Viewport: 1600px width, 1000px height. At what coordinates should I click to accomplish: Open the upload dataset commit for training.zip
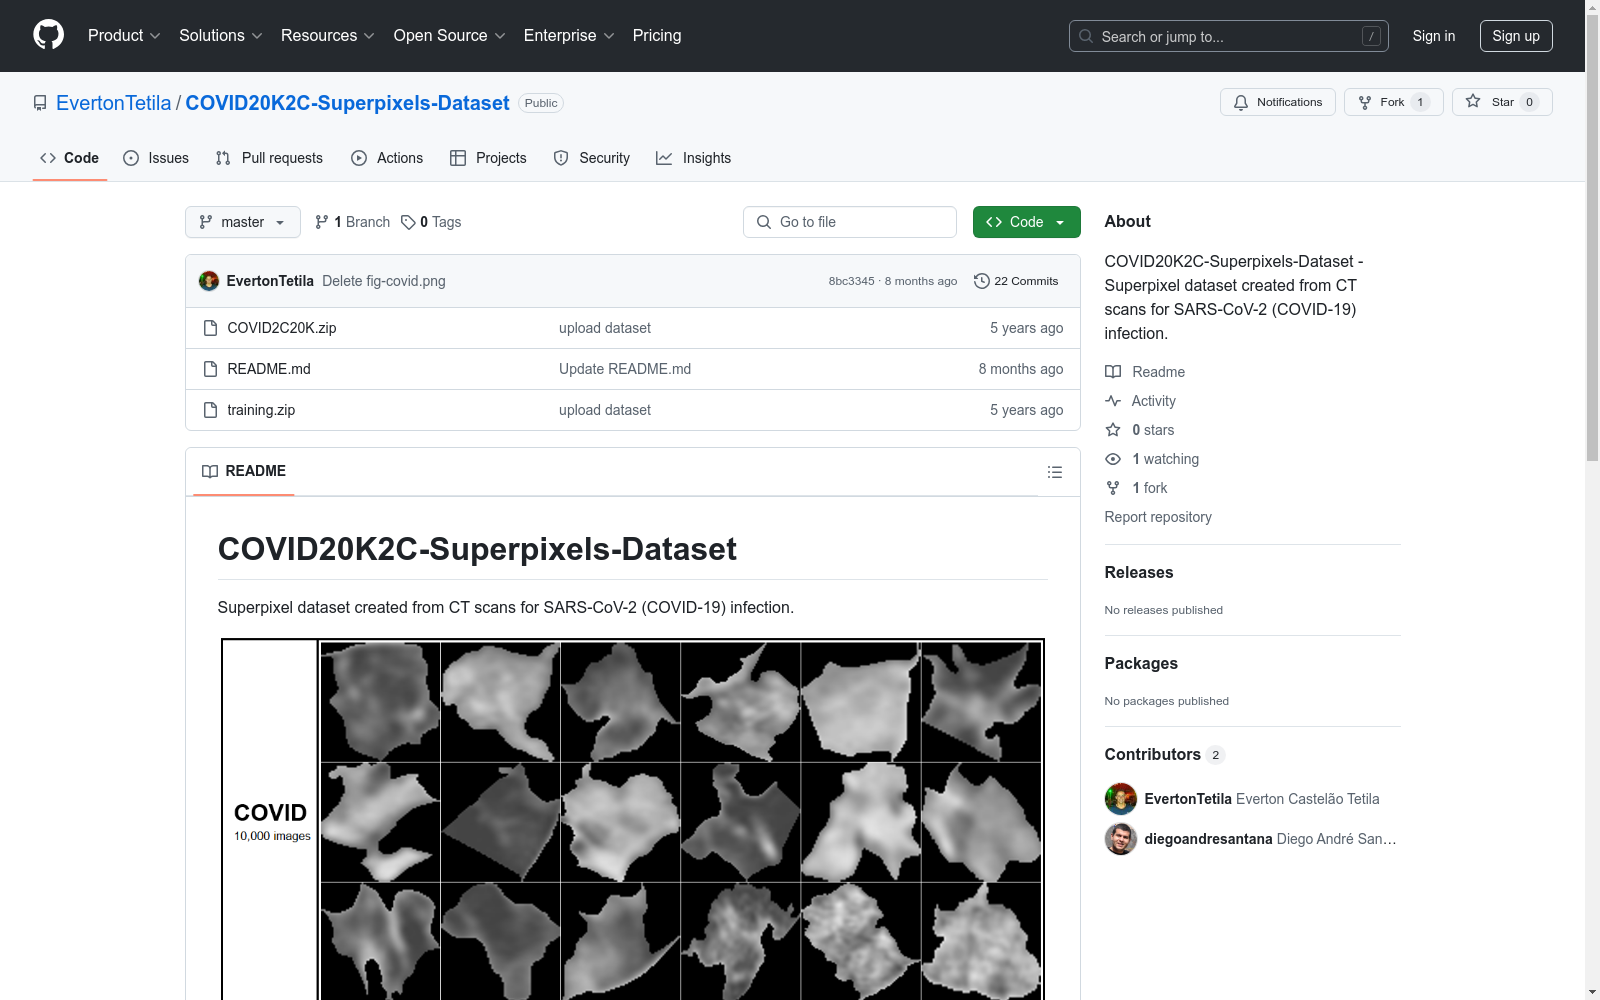(x=605, y=410)
